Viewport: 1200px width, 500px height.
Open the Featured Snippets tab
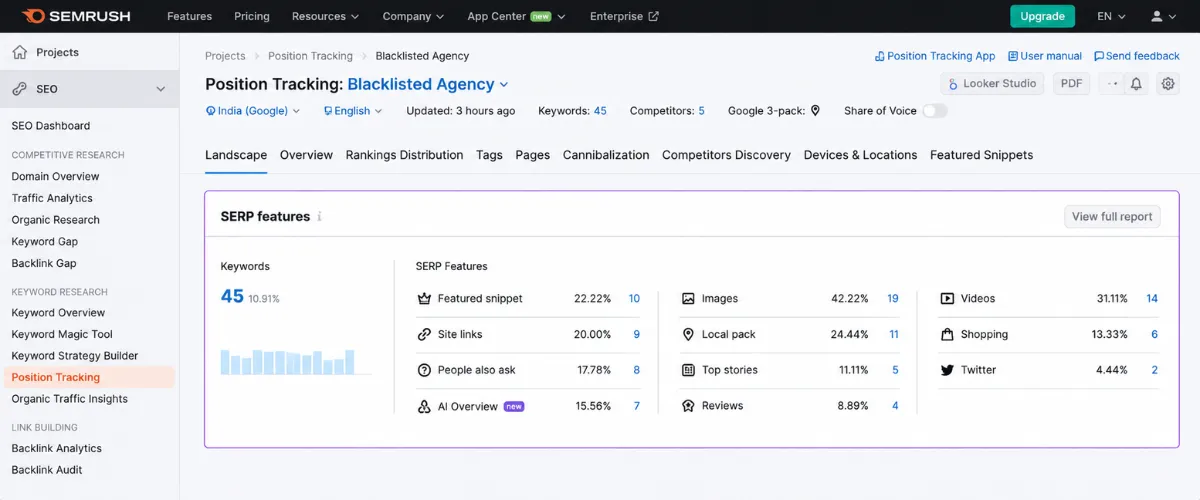point(981,155)
